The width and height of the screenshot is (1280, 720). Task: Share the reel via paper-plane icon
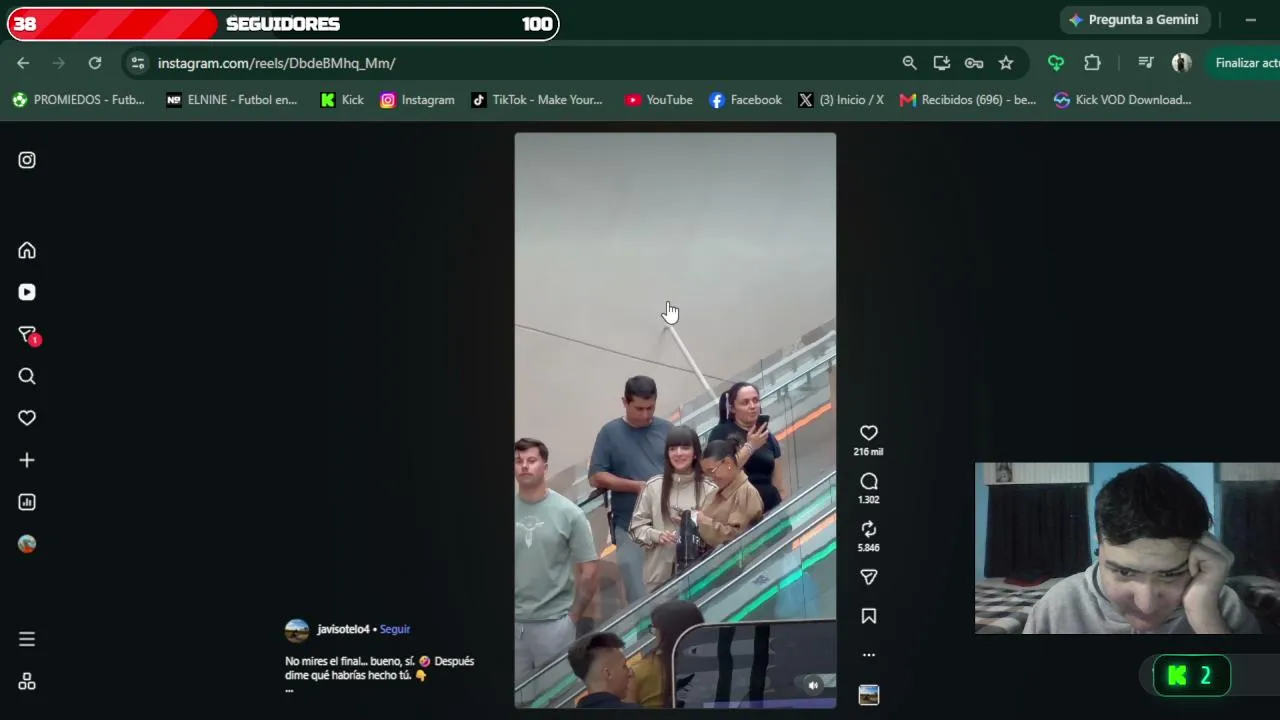868,577
